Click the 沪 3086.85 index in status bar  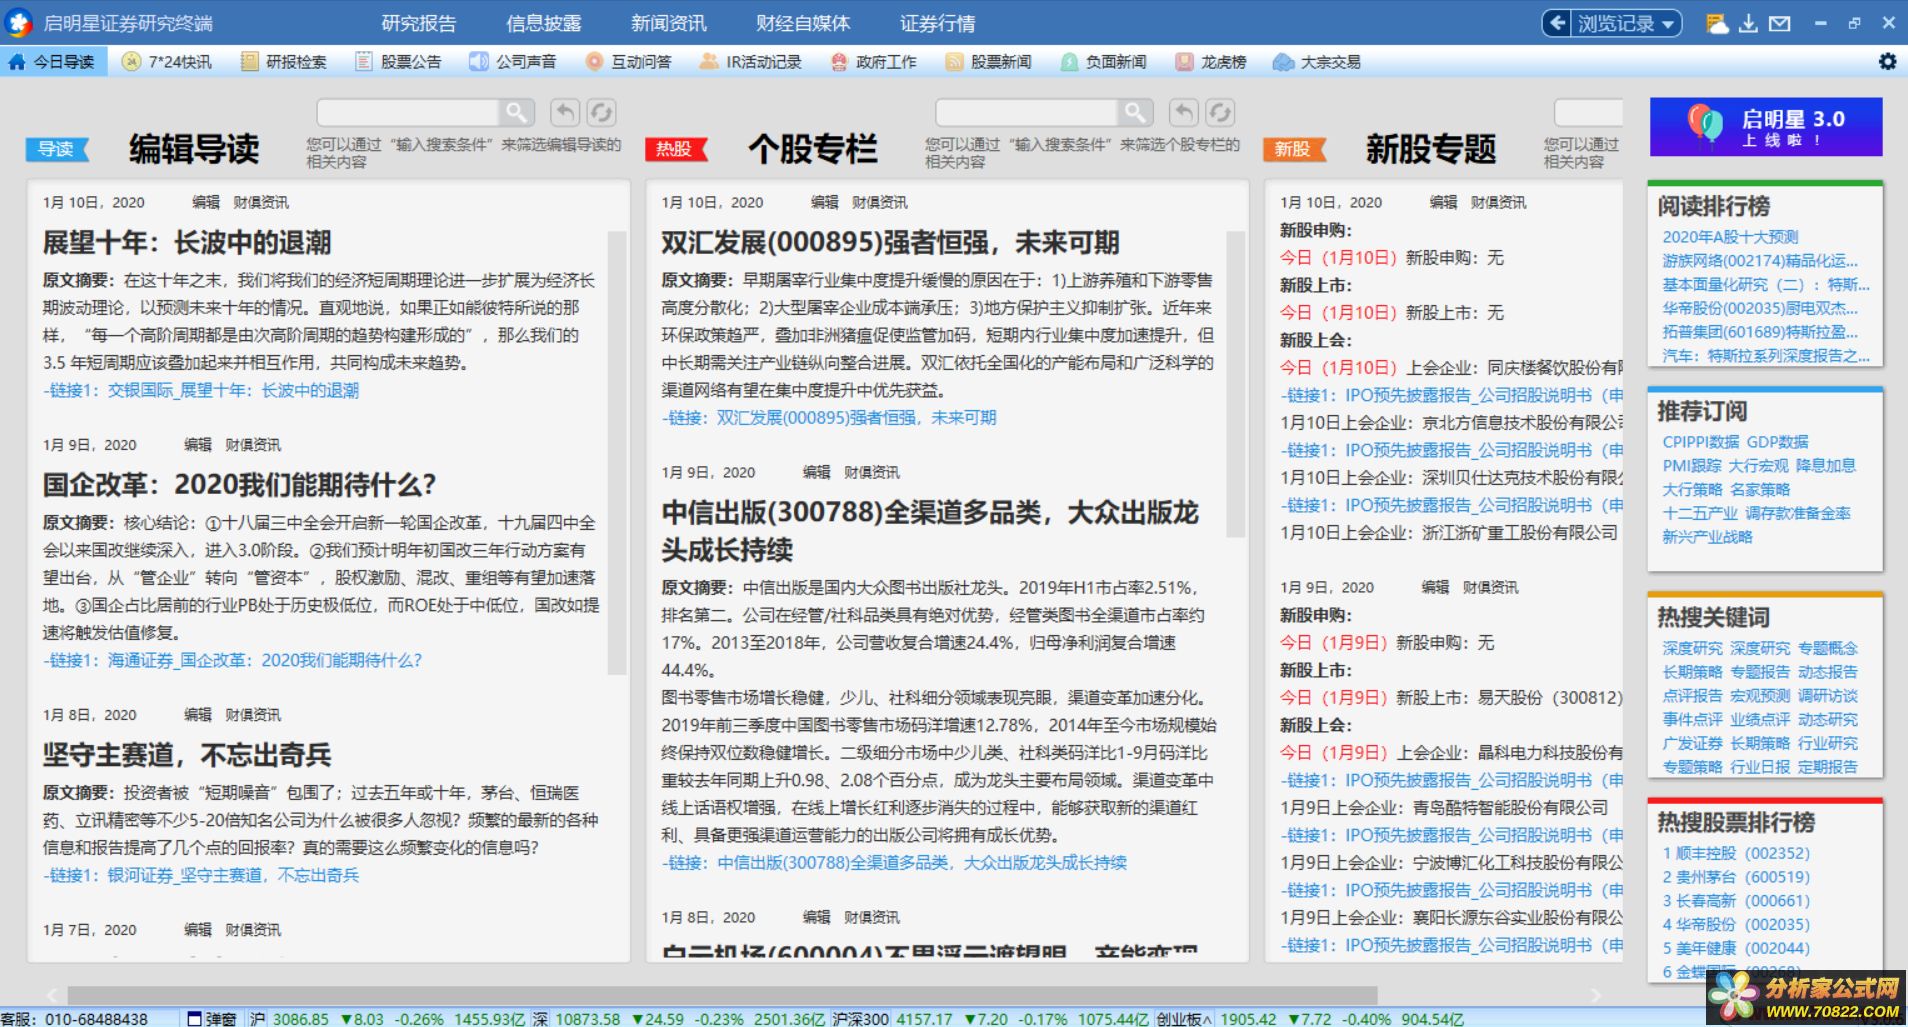[289, 1018]
